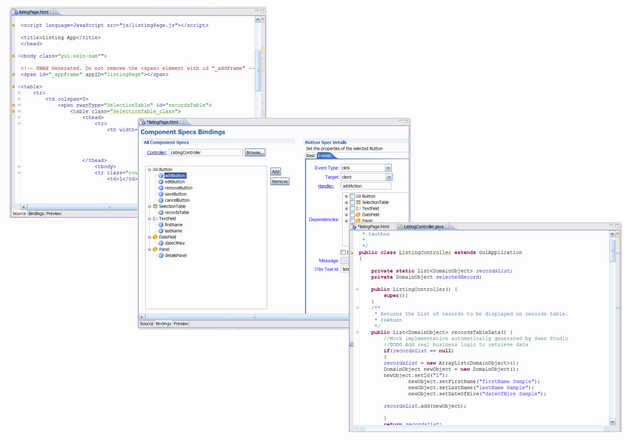The image size is (640, 442).
Task: Click the Browse... button next to Controller
Action: (x=255, y=152)
